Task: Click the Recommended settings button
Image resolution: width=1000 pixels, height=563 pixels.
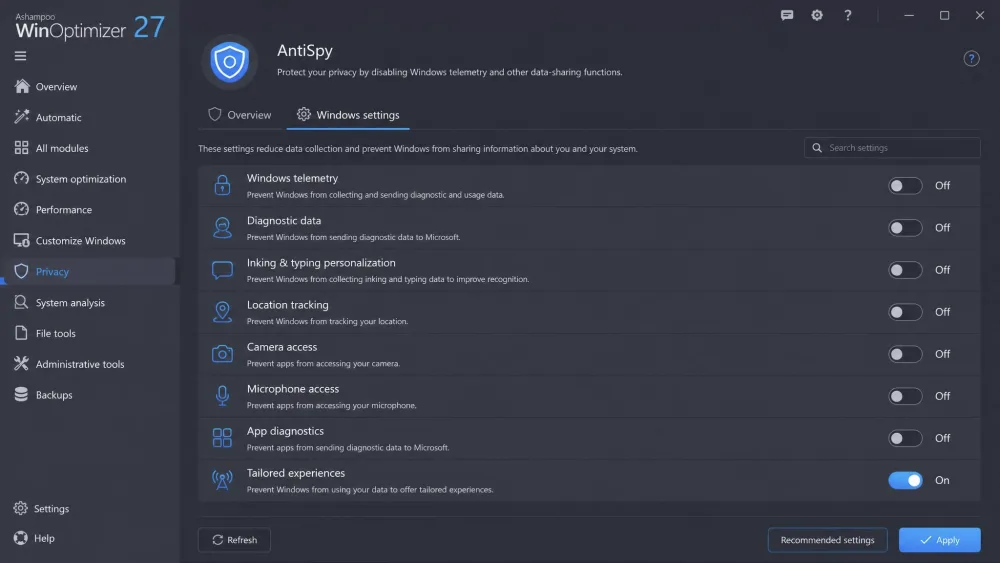Action: (827, 539)
